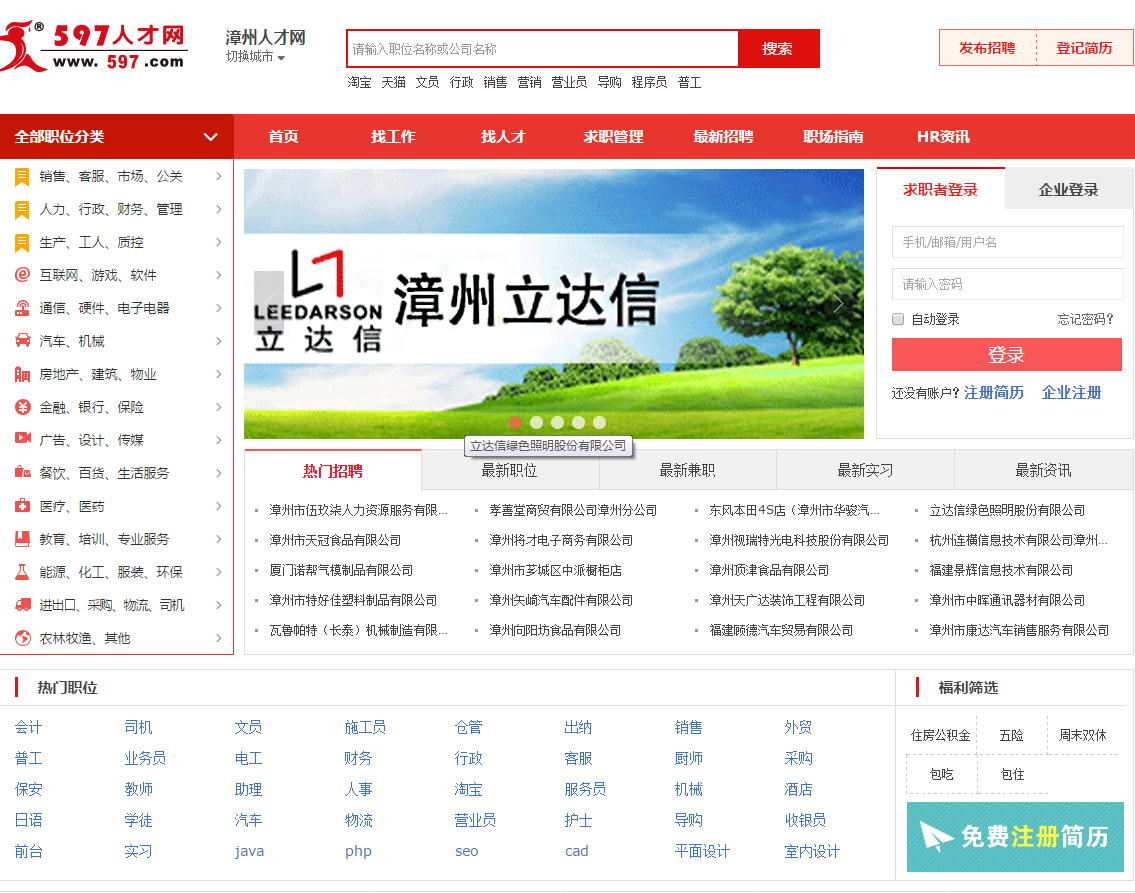Open the 会计 hot job link
This screenshot has width=1135, height=893.
pos(28,727)
